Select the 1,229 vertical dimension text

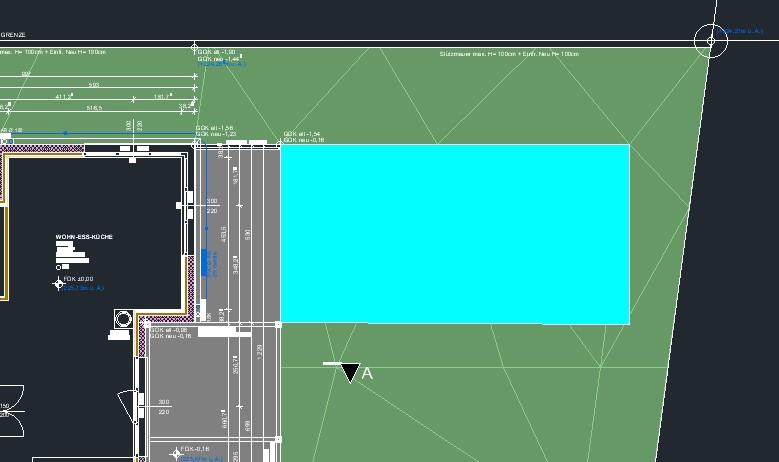[x=261, y=351]
